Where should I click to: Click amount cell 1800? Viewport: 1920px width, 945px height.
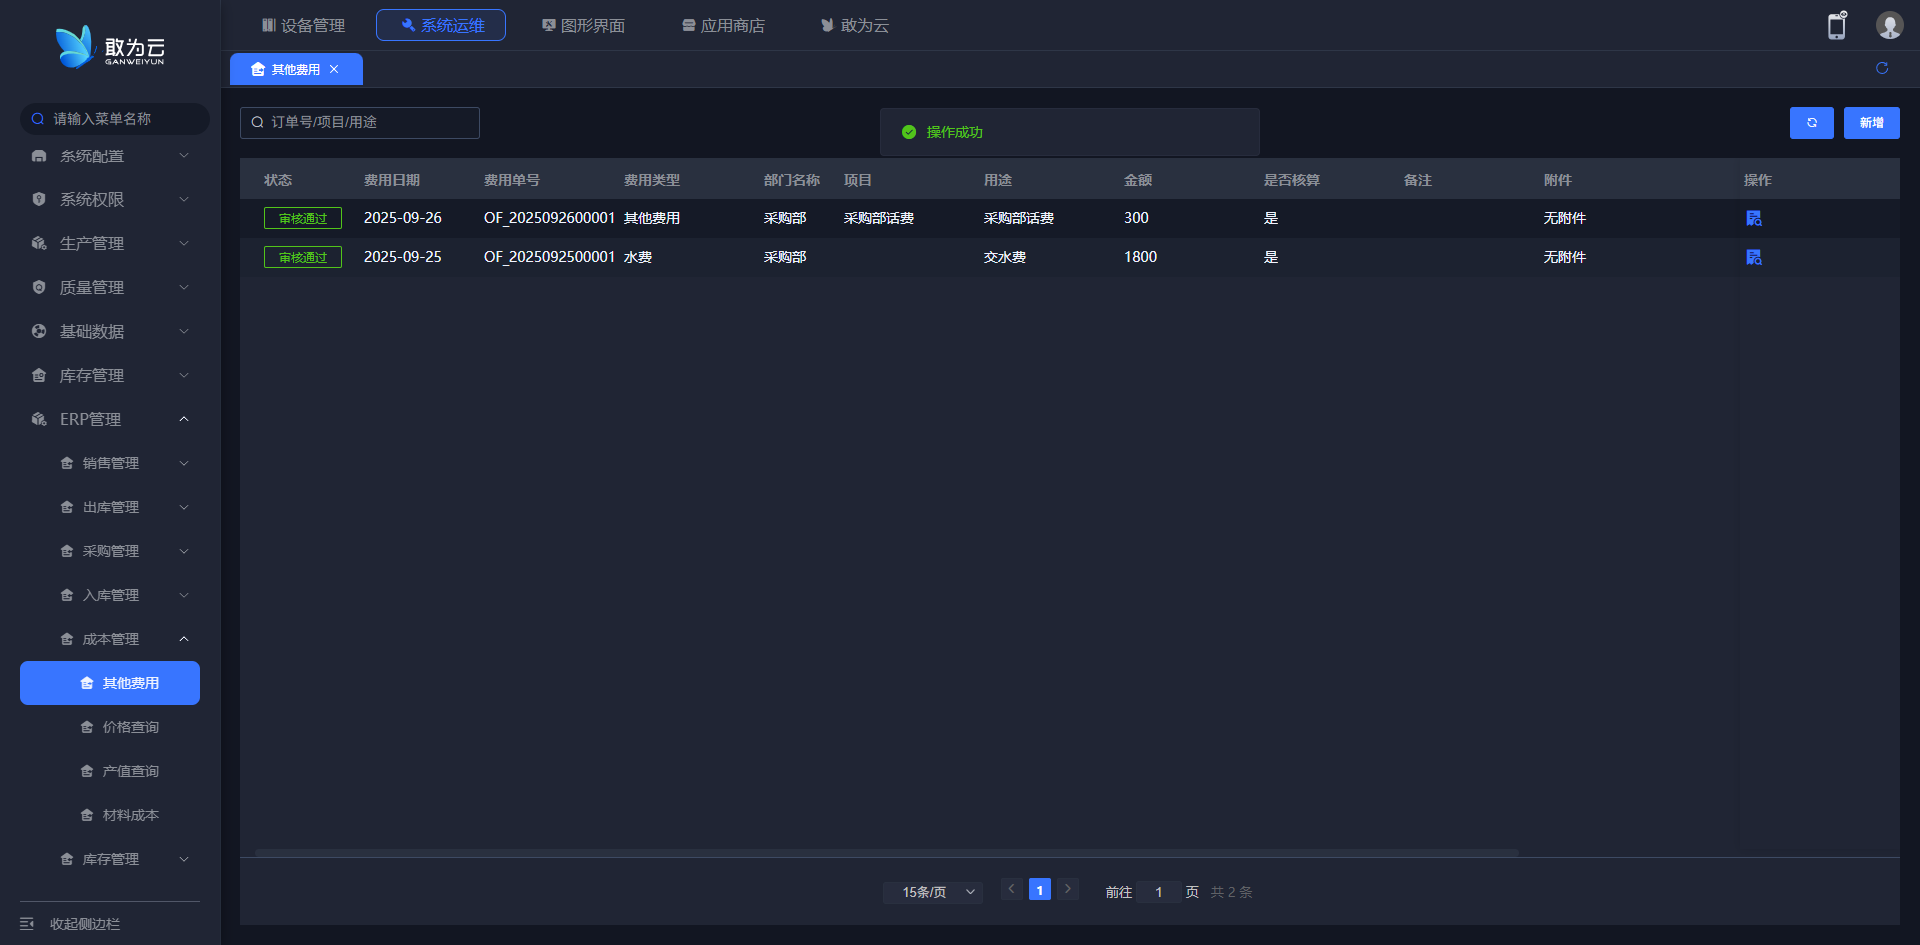(1140, 257)
